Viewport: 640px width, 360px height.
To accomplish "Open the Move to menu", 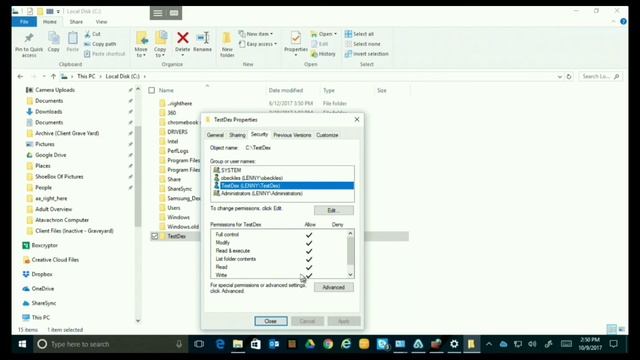I will coord(141,44).
